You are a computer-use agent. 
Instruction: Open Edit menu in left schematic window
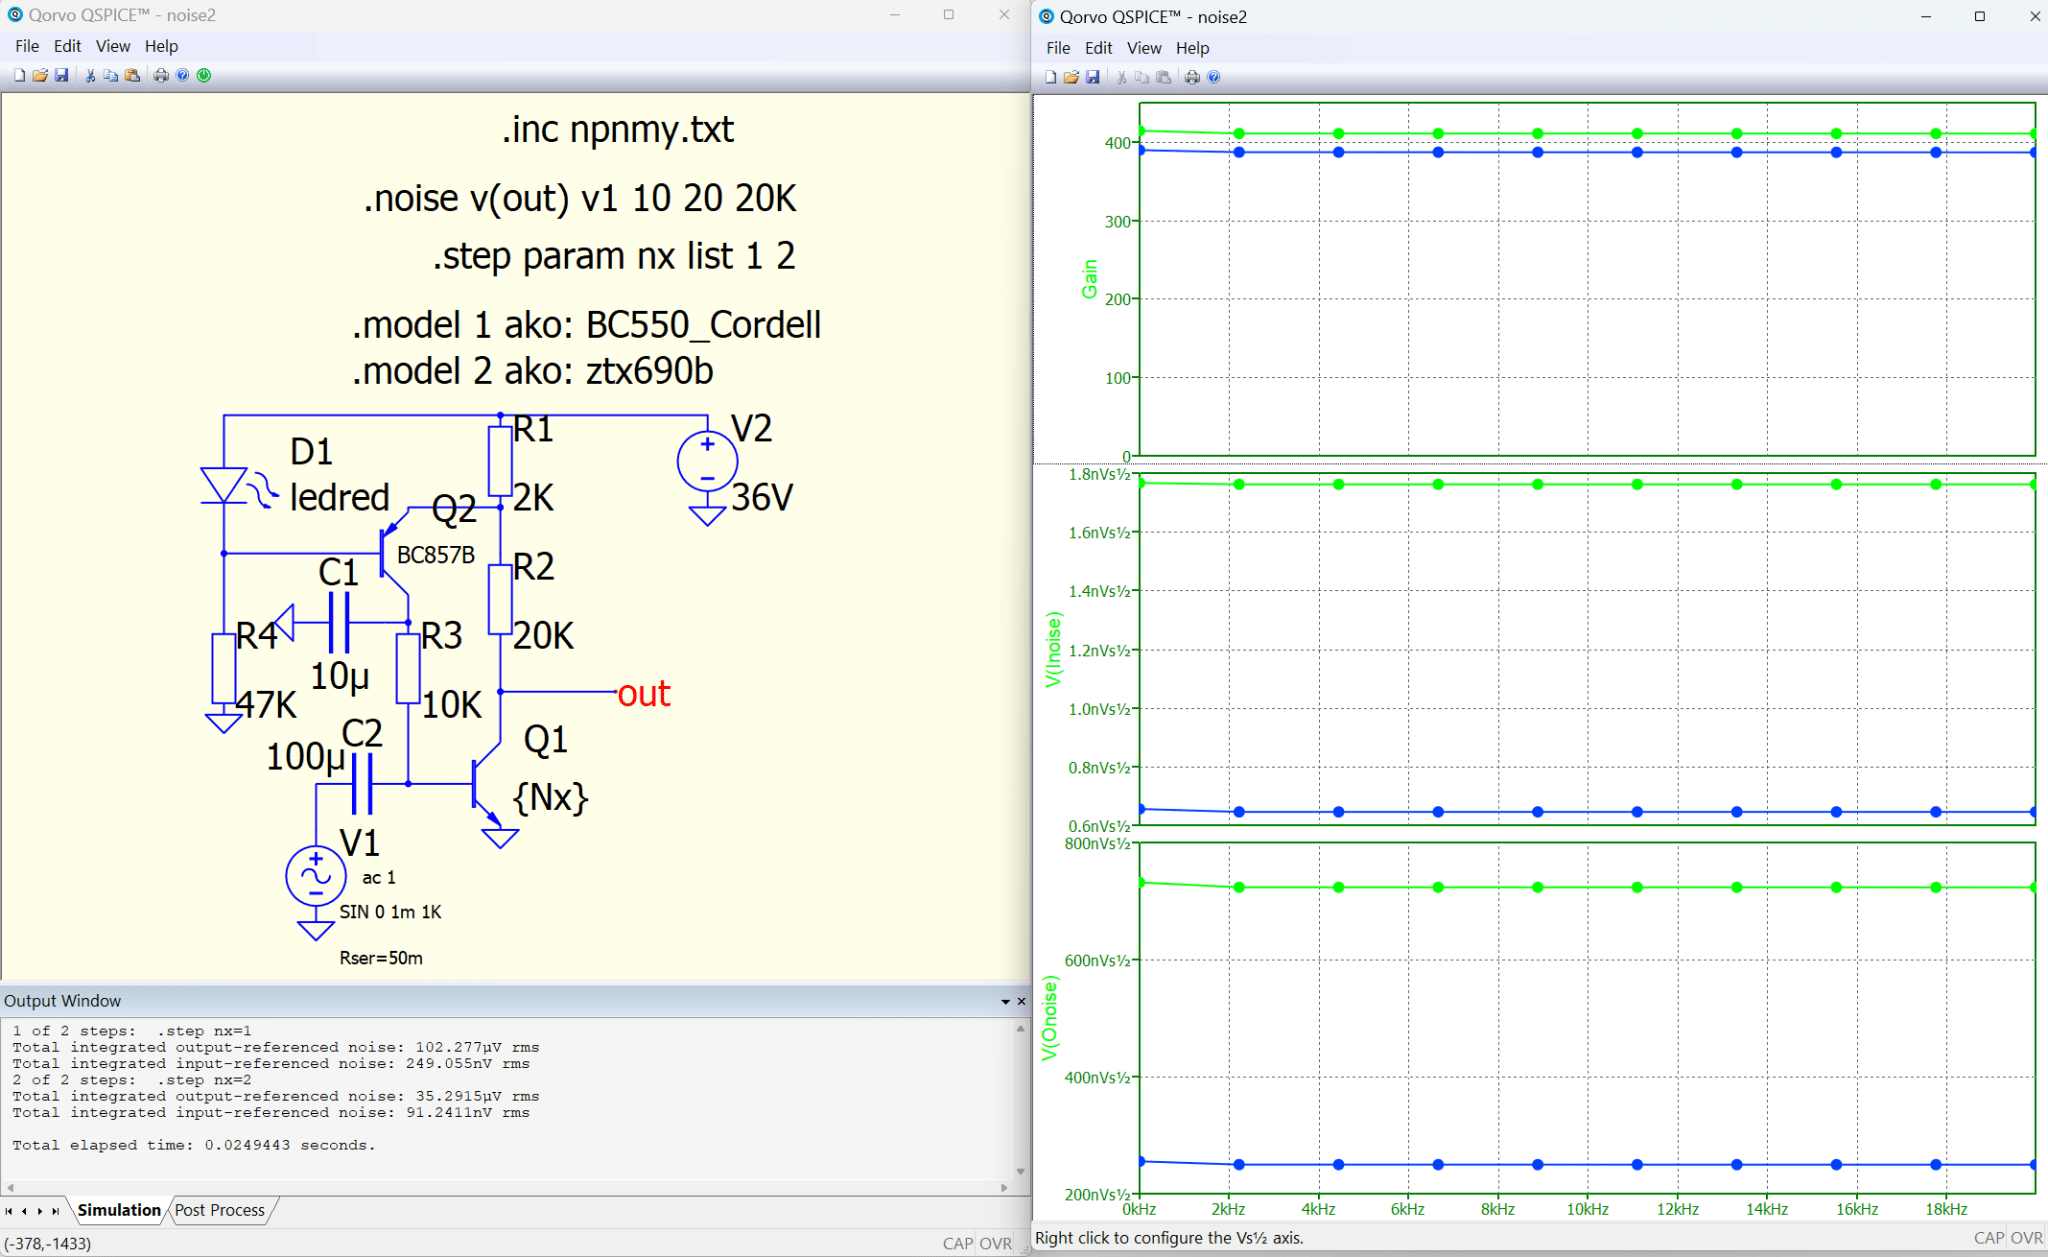[x=67, y=46]
